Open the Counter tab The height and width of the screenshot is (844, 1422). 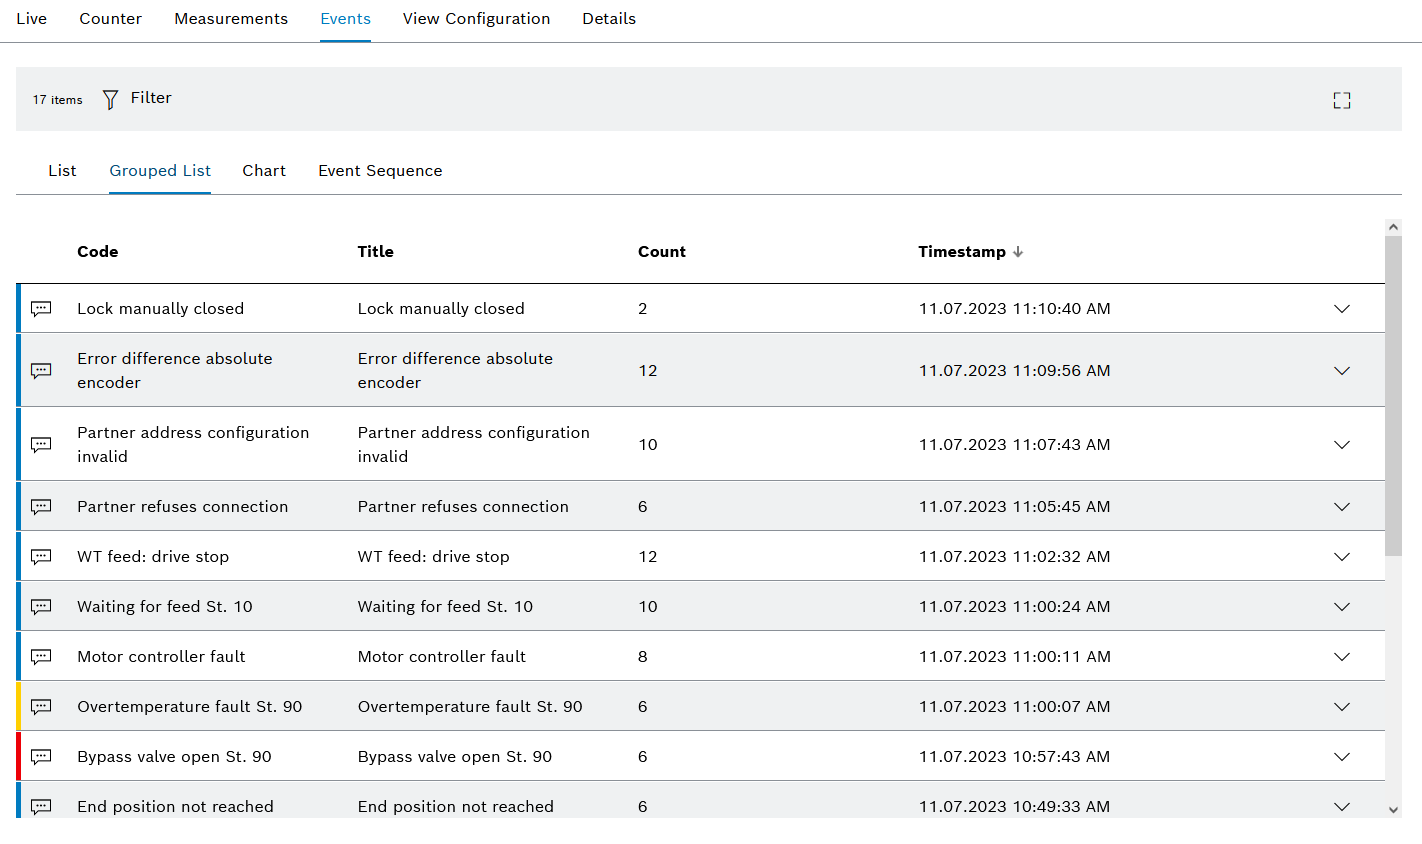point(111,19)
